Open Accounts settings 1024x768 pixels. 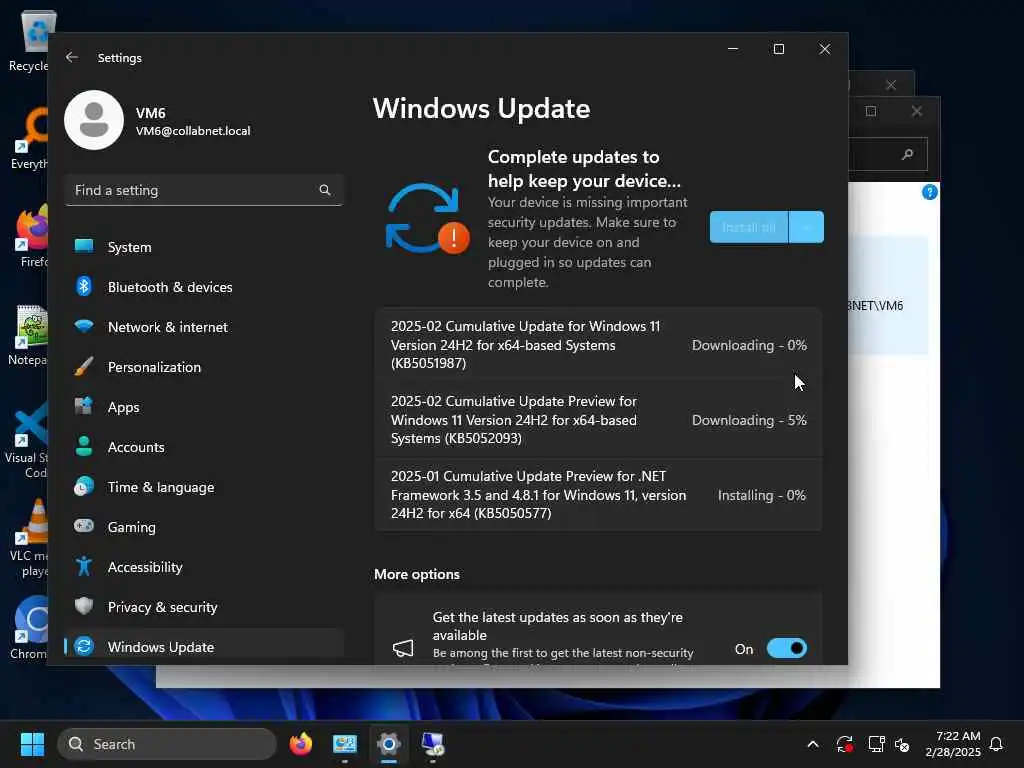click(204, 447)
